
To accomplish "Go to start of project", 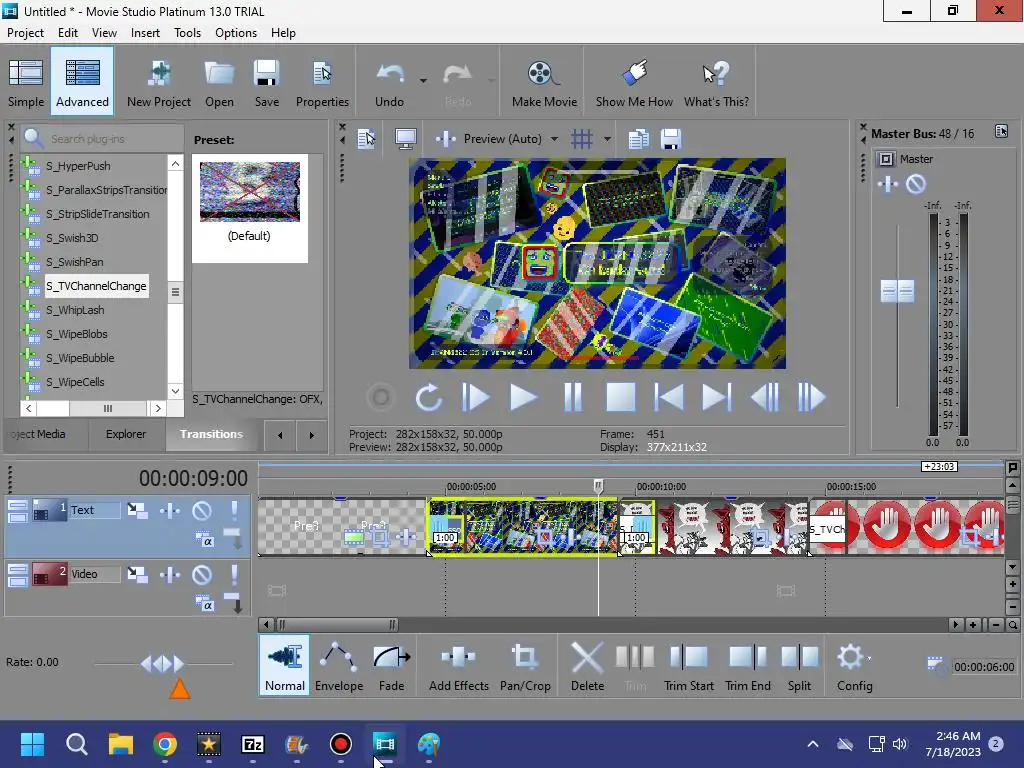I will pos(668,397).
